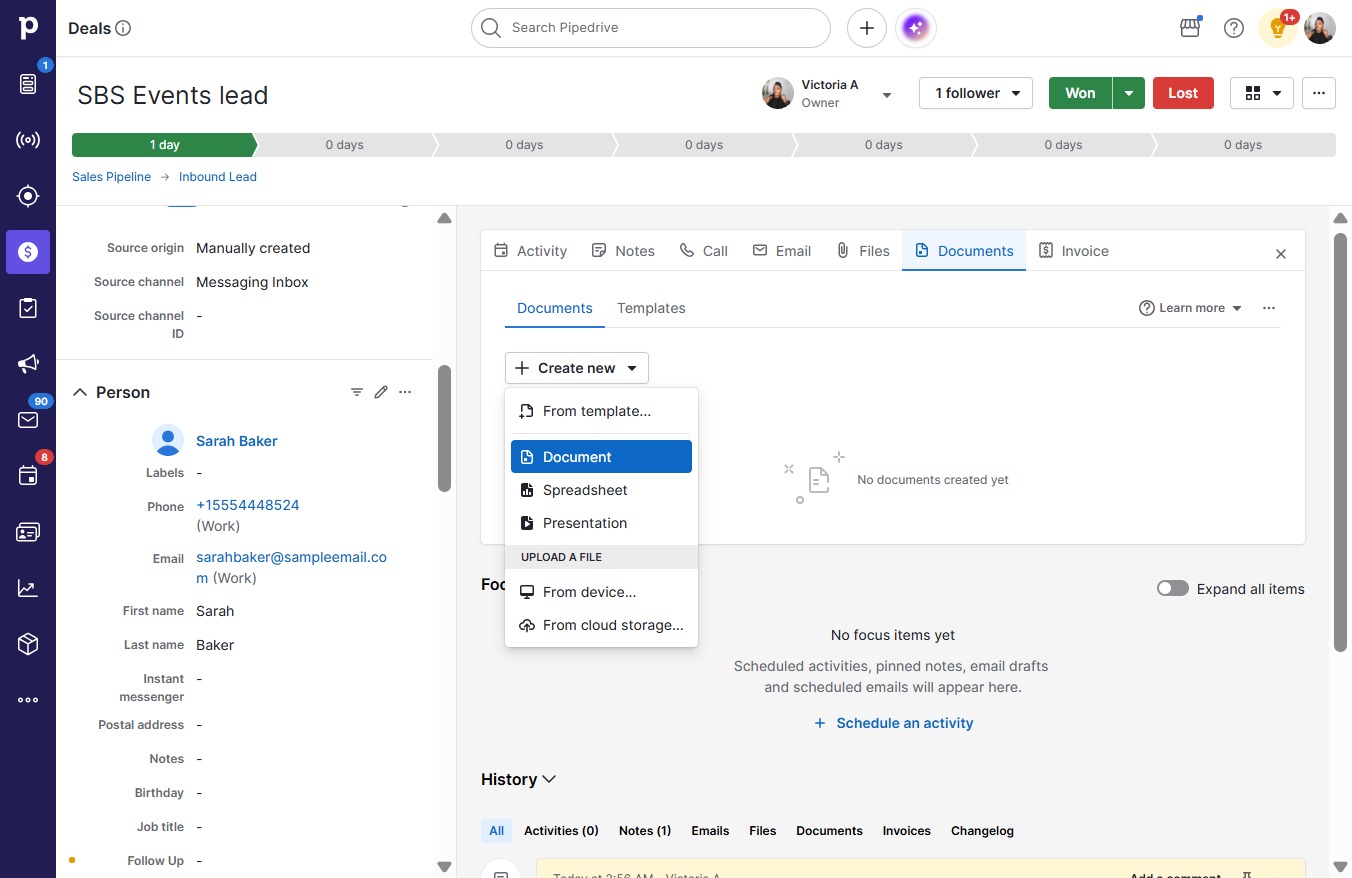Screen dimensions: 1352x878
Task: Open the user profile avatar
Action: coord(1320,28)
